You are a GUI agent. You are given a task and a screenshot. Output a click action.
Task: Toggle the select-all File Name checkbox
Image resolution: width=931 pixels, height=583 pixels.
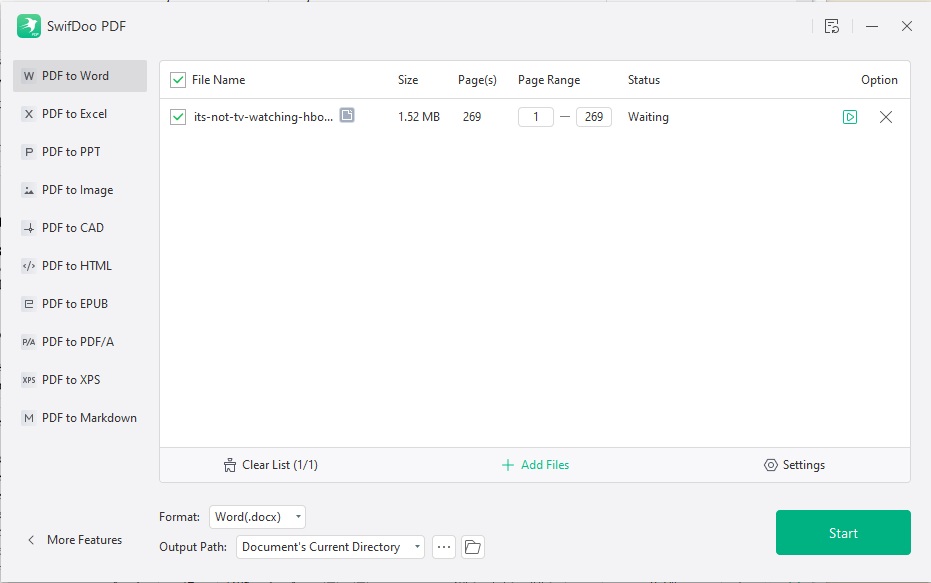click(x=178, y=80)
